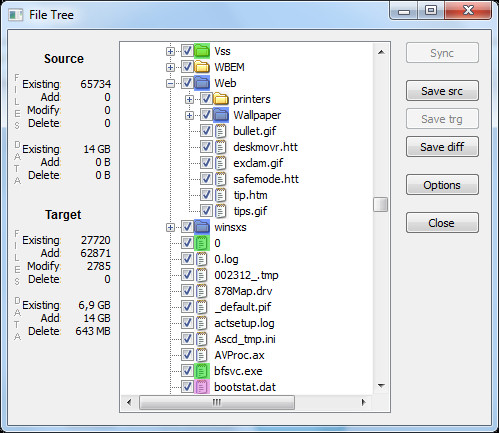
Task: Click the green bfsvc.exe file icon
Action: (x=202, y=371)
